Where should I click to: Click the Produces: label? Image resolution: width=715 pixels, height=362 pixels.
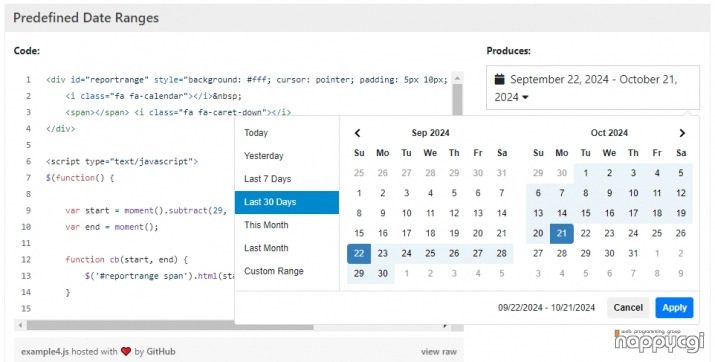[508, 51]
